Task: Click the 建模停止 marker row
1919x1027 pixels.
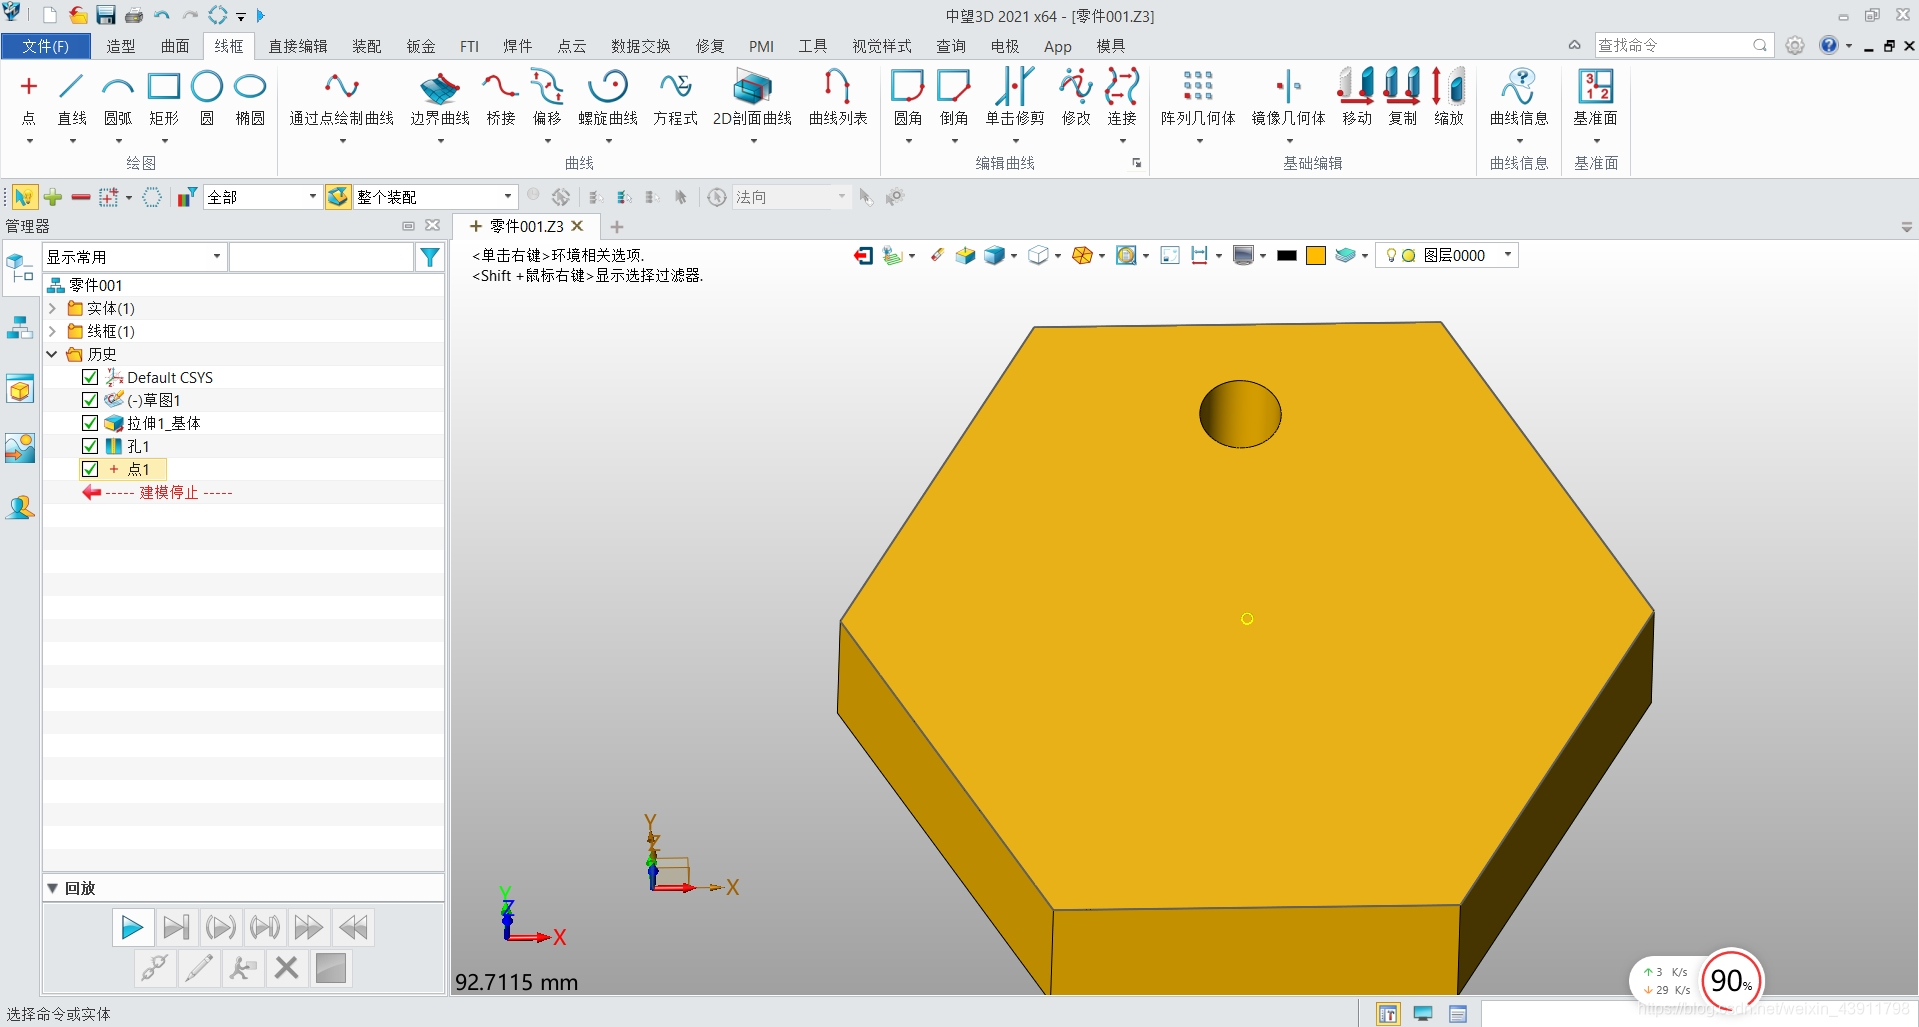Action: pos(157,492)
